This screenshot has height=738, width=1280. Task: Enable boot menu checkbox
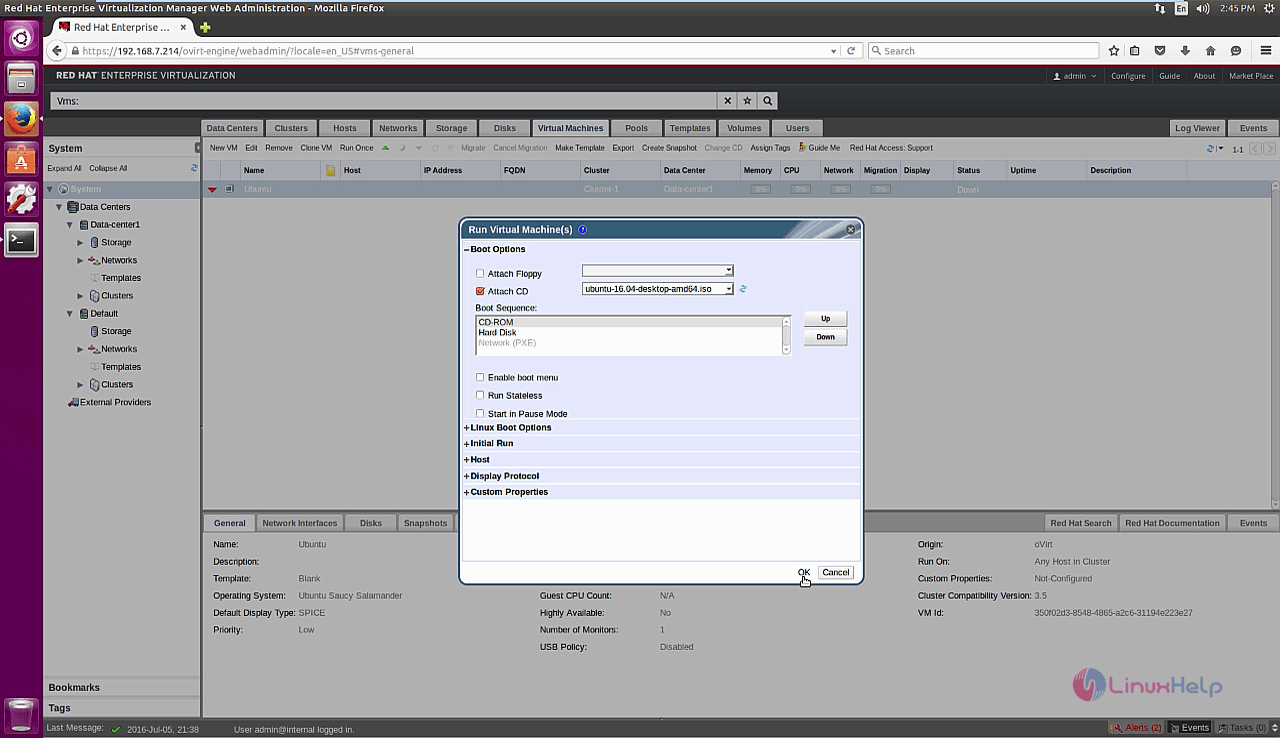point(480,377)
